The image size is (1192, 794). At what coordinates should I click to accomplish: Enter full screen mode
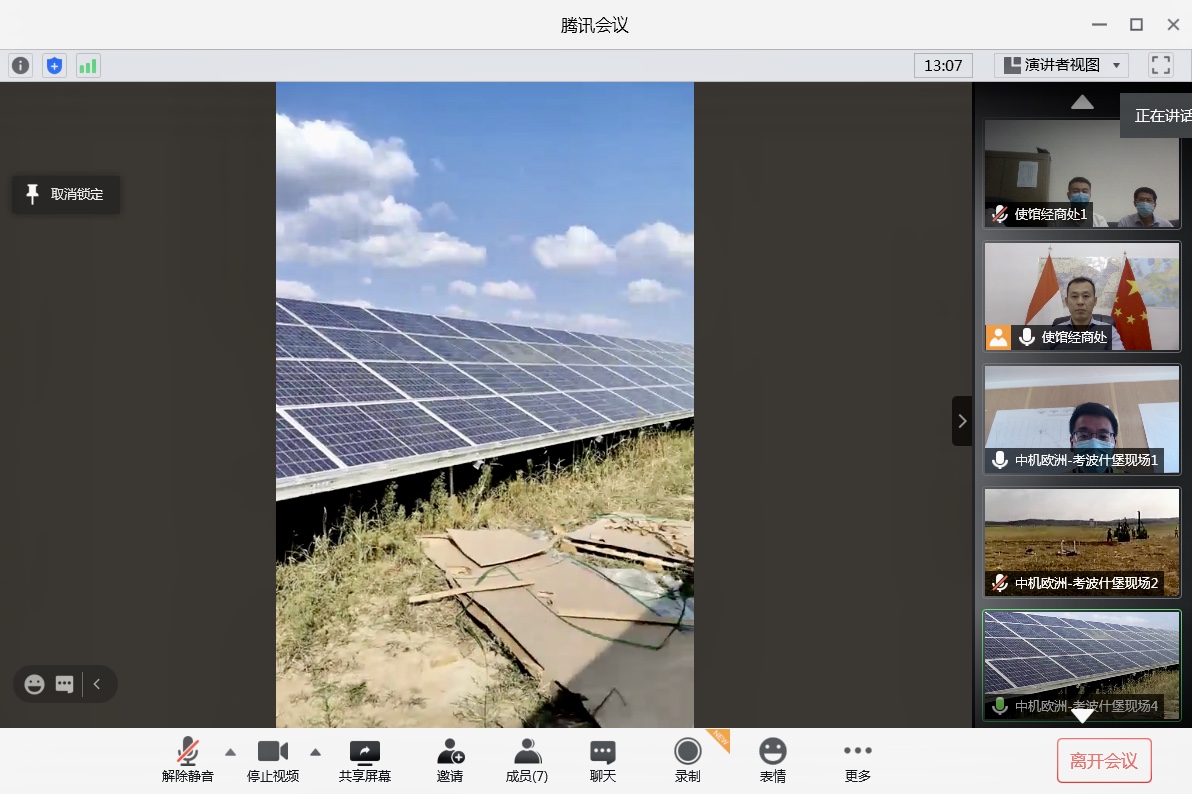[x=1160, y=65]
